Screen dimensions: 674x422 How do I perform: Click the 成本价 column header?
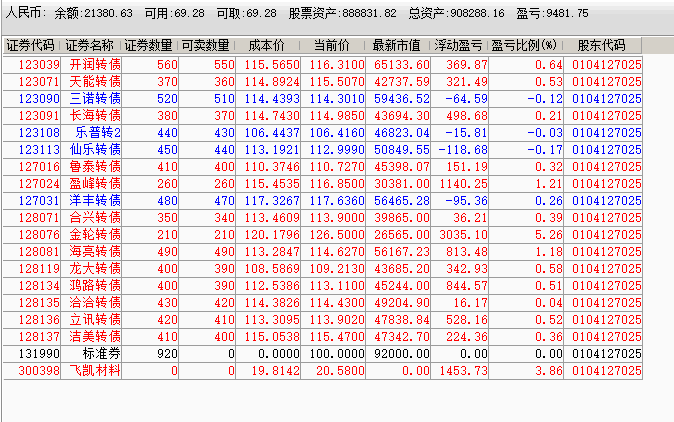tap(266, 46)
